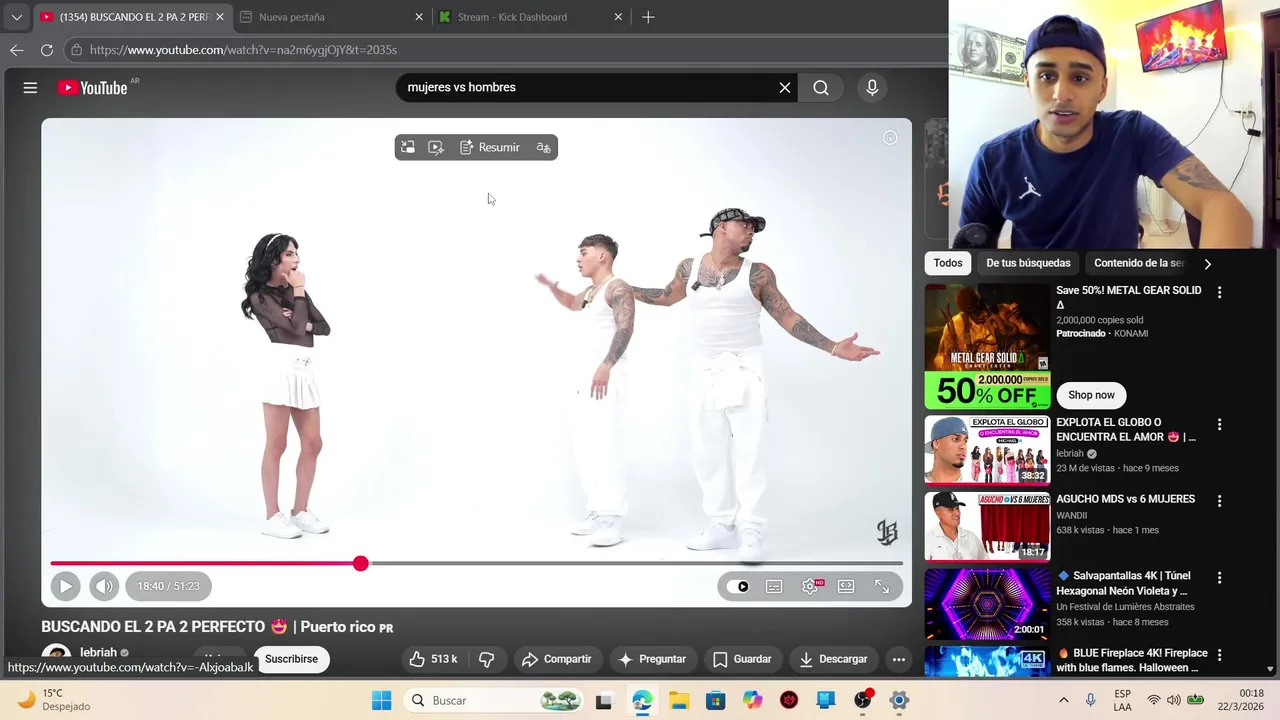Screen dimensions: 1280x720
Task: Open player settings gear with HD badge
Action: (x=811, y=586)
